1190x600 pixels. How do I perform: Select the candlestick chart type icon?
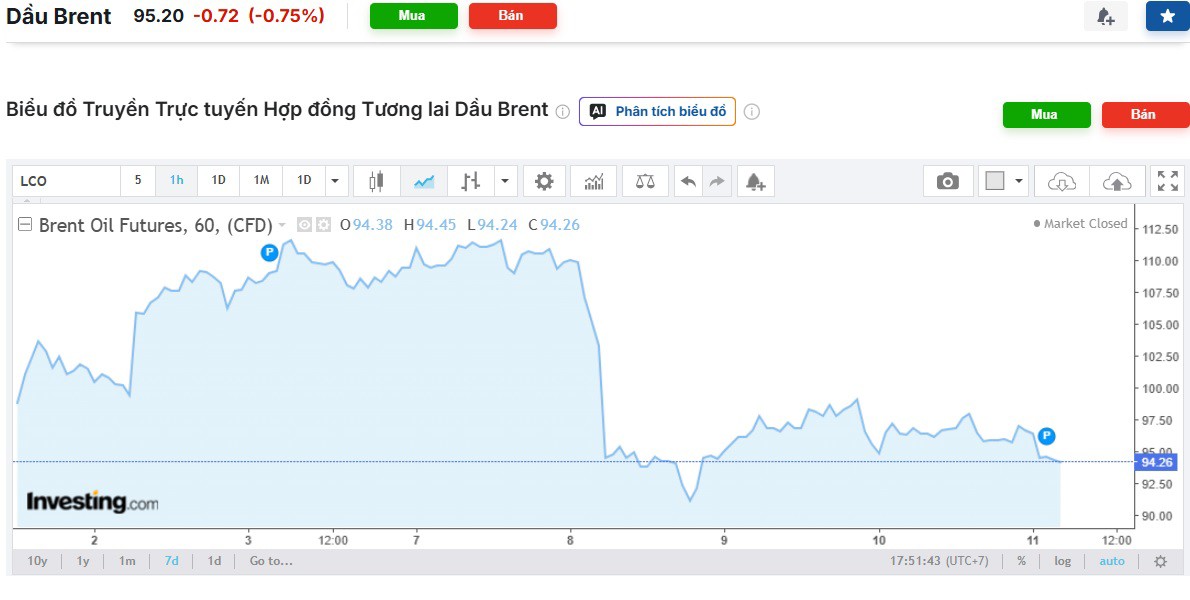coord(376,181)
